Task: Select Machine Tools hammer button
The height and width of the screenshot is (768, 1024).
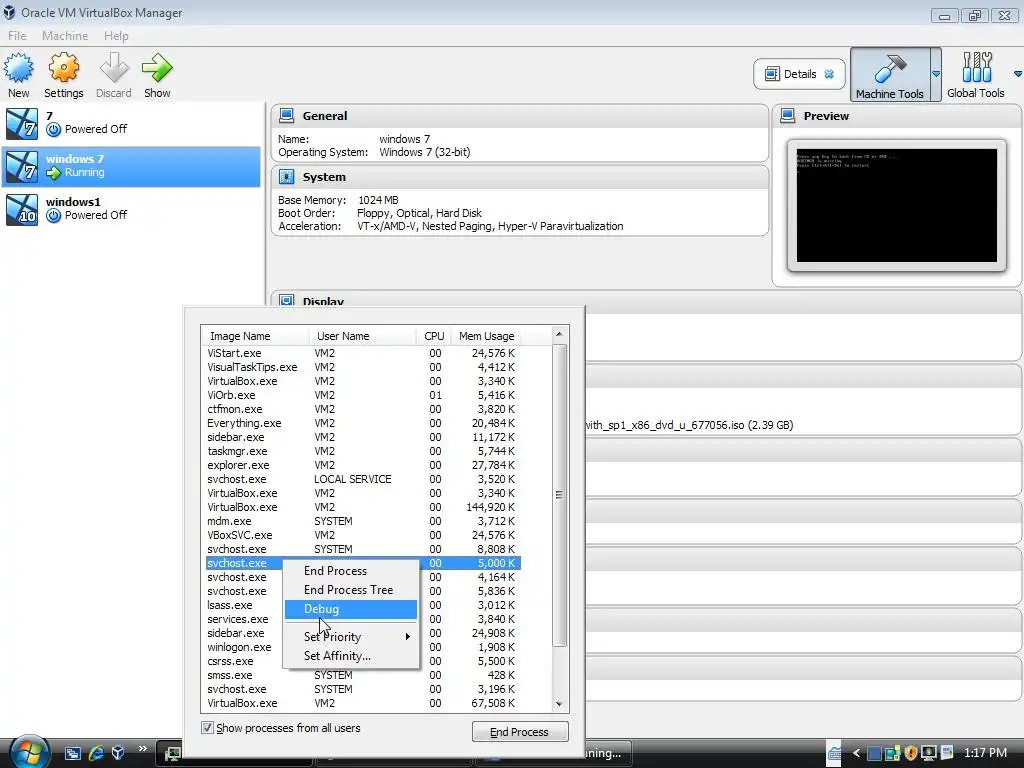Action: 890,74
